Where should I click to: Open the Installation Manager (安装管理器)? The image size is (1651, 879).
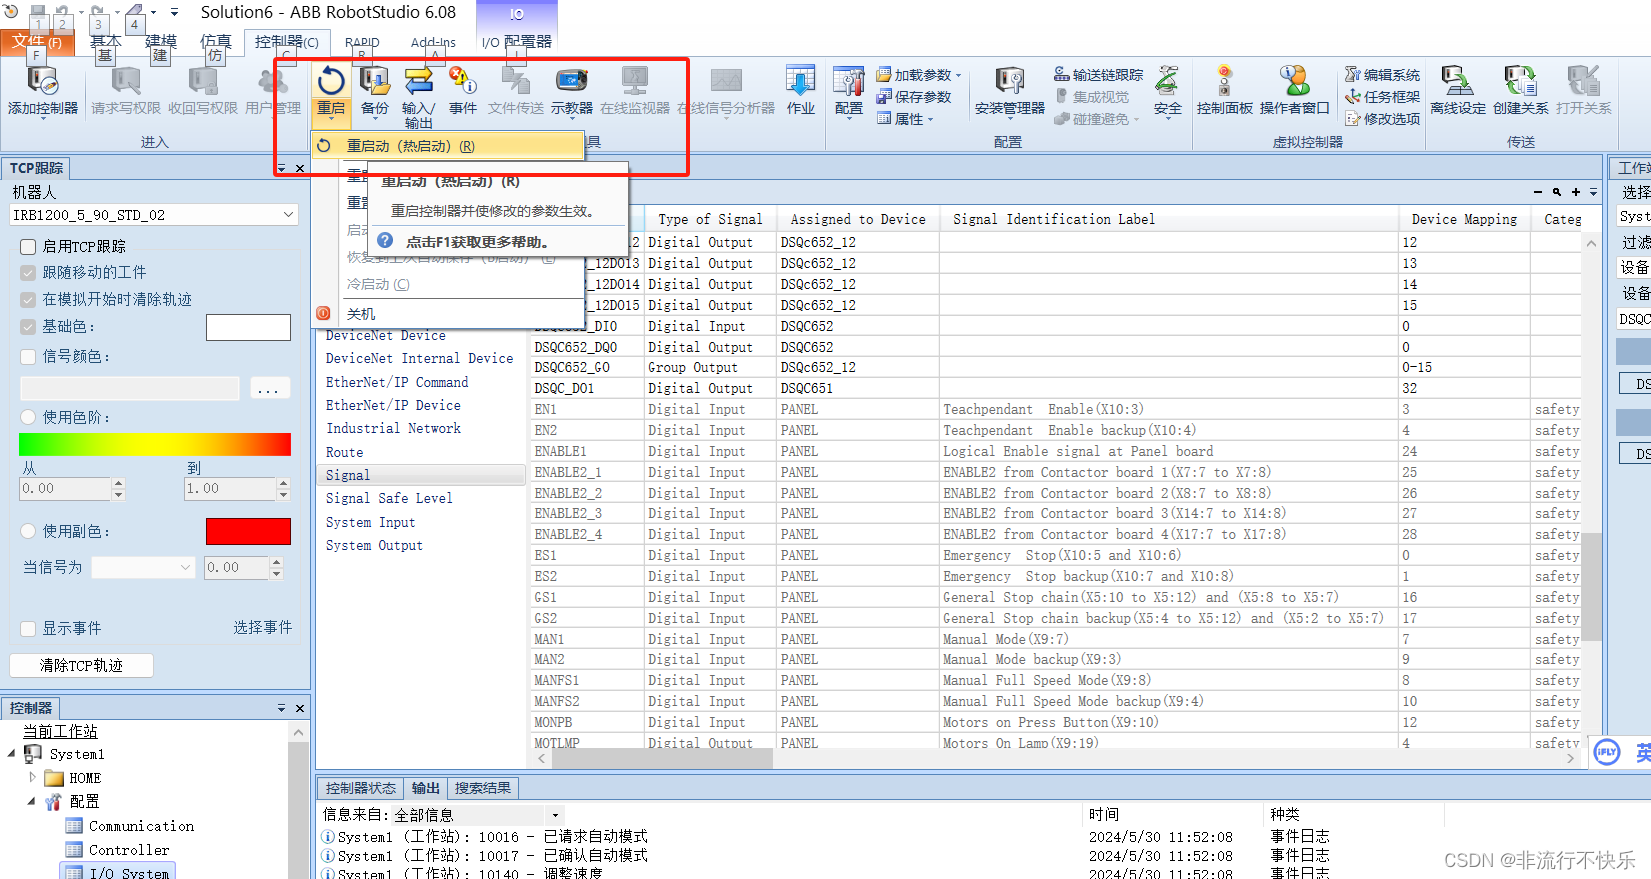click(x=1010, y=91)
